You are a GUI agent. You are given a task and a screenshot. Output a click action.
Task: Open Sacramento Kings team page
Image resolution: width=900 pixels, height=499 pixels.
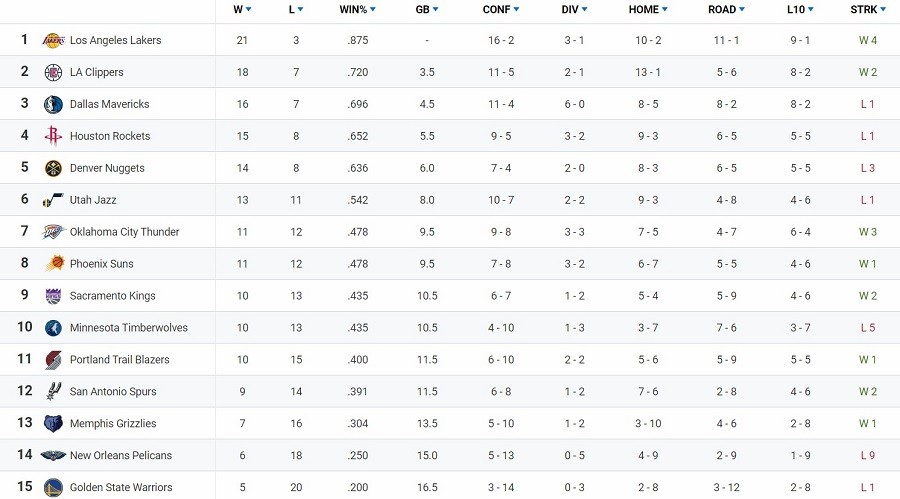(x=112, y=296)
